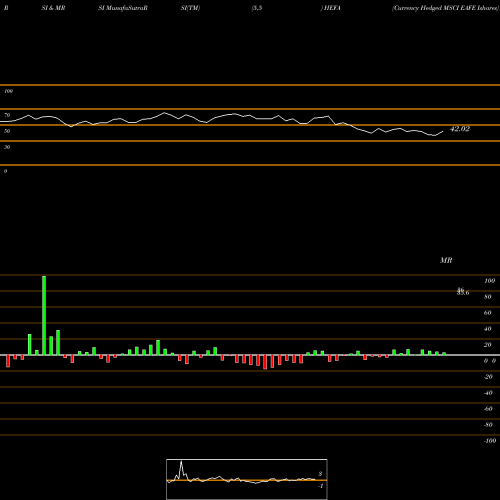Viewport: 500px width, 500px height.
Task: Click the HEFA ticker text in header
Action: tap(332, 8)
